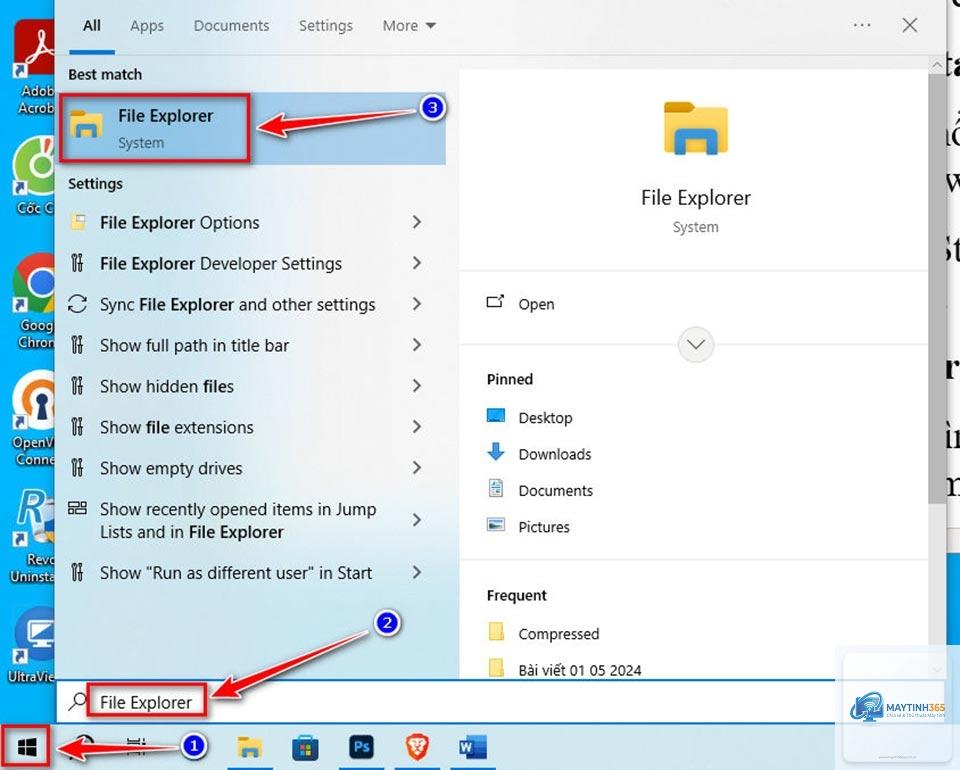Open Brave browser from the taskbar
The height and width of the screenshot is (770, 960).
[x=417, y=747]
